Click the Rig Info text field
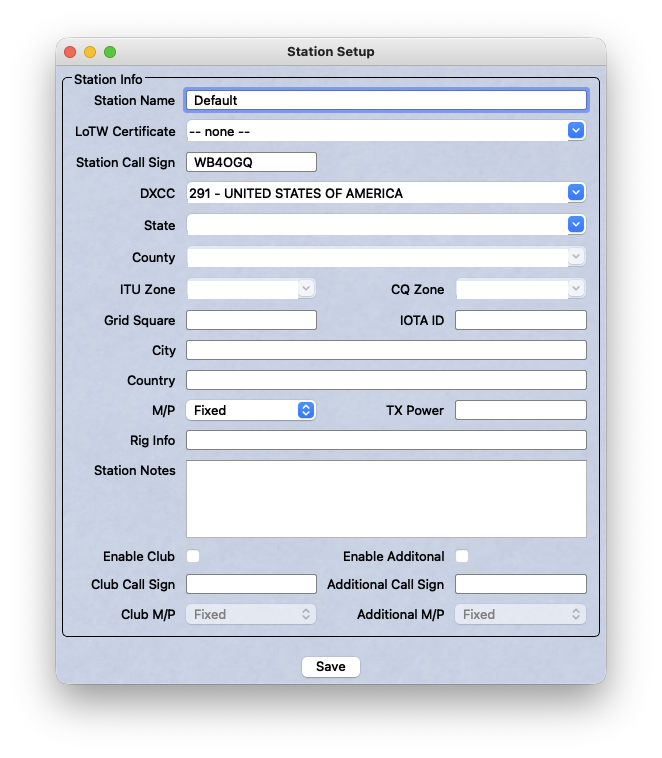The width and height of the screenshot is (662, 758). pyautogui.click(x=386, y=440)
